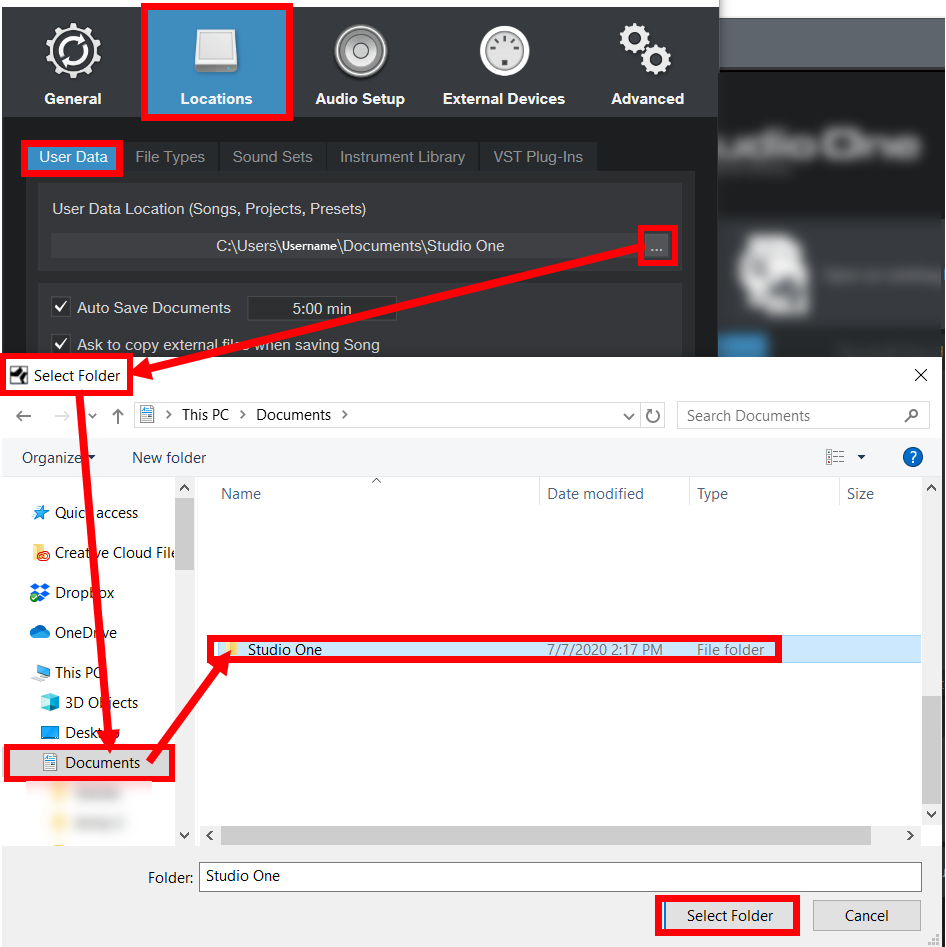The height and width of the screenshot is (947, 946).
Task: Select Documents in the navigation tree
Action: click(102, 763)
